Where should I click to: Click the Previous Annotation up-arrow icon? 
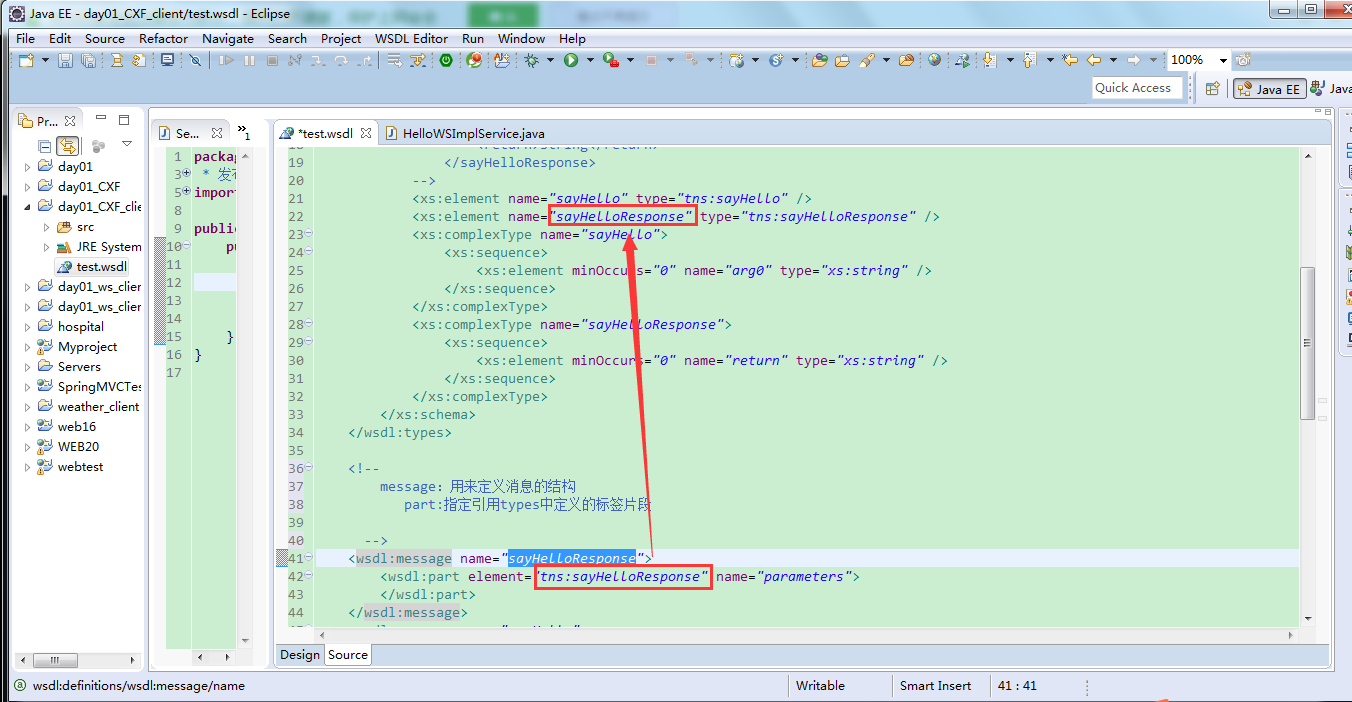(x=1029, y=60)
